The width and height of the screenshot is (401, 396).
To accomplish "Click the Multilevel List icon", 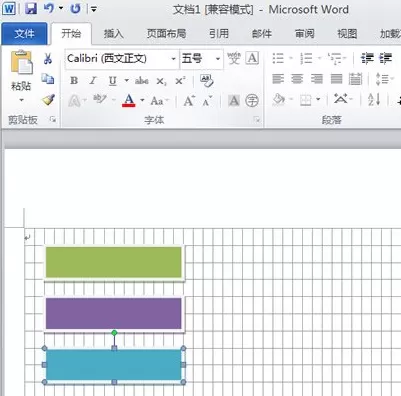I will pos(334,59).
